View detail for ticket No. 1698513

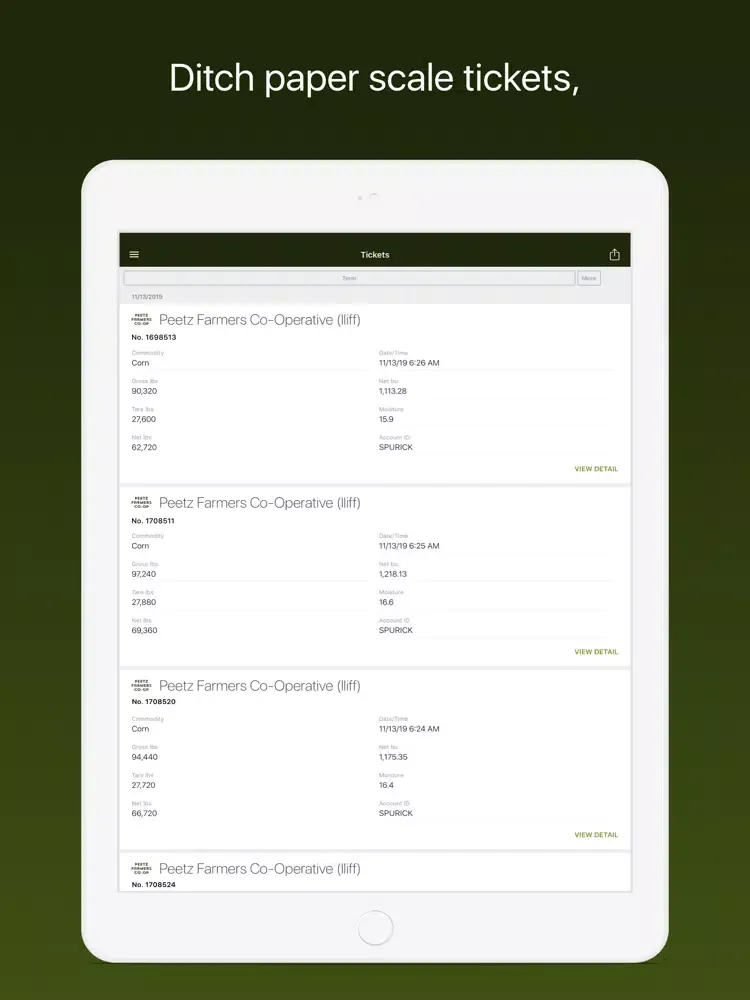coord(596,469)
